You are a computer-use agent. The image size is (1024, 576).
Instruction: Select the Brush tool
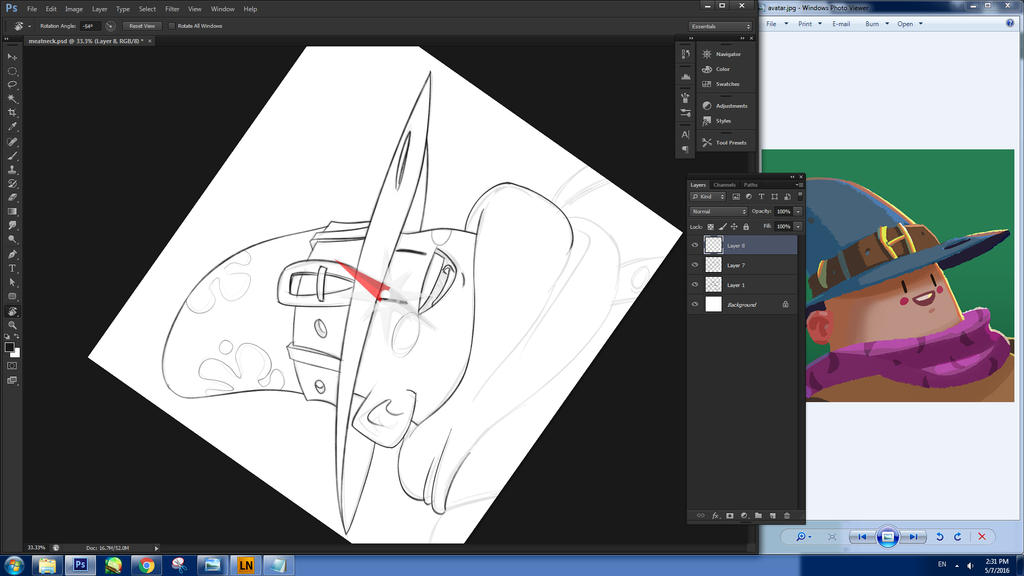[x=12, y=155]
